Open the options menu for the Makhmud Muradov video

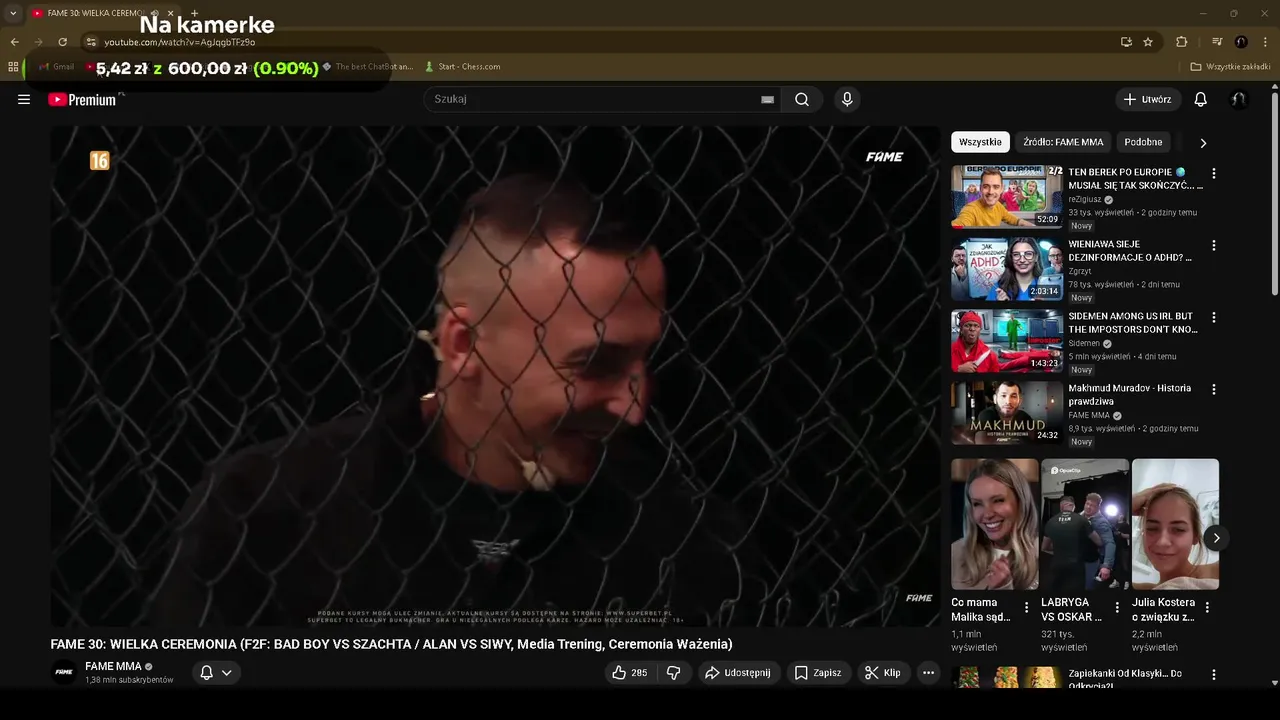[x=1214, y=389]
